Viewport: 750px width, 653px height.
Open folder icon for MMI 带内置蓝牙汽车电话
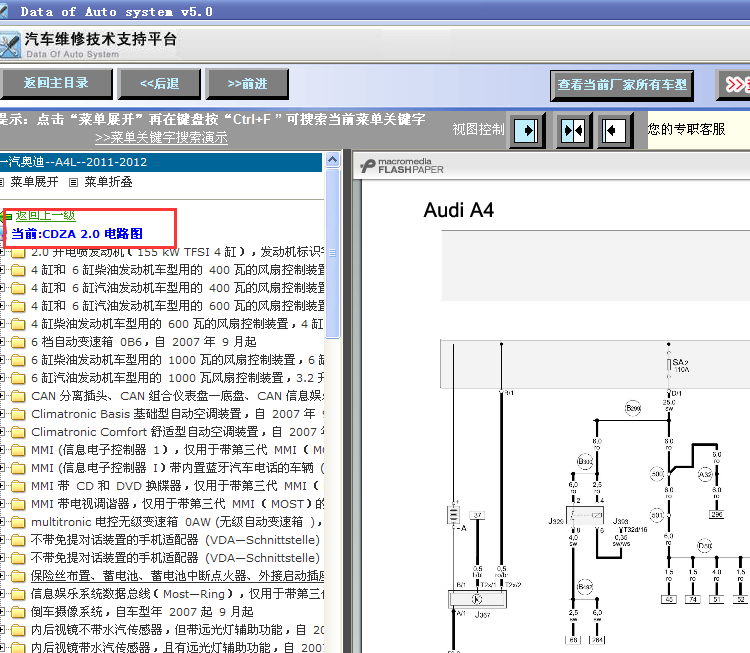(x=18, y=468)
